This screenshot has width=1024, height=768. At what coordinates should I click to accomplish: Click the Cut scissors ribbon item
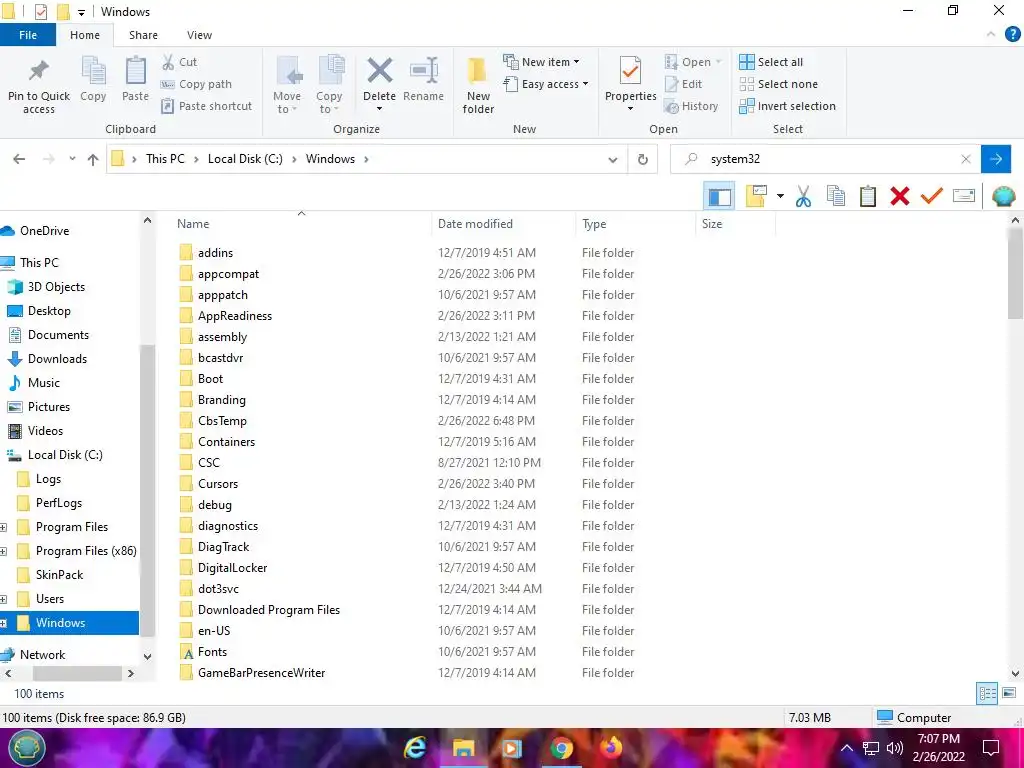[x=180, y=62]
